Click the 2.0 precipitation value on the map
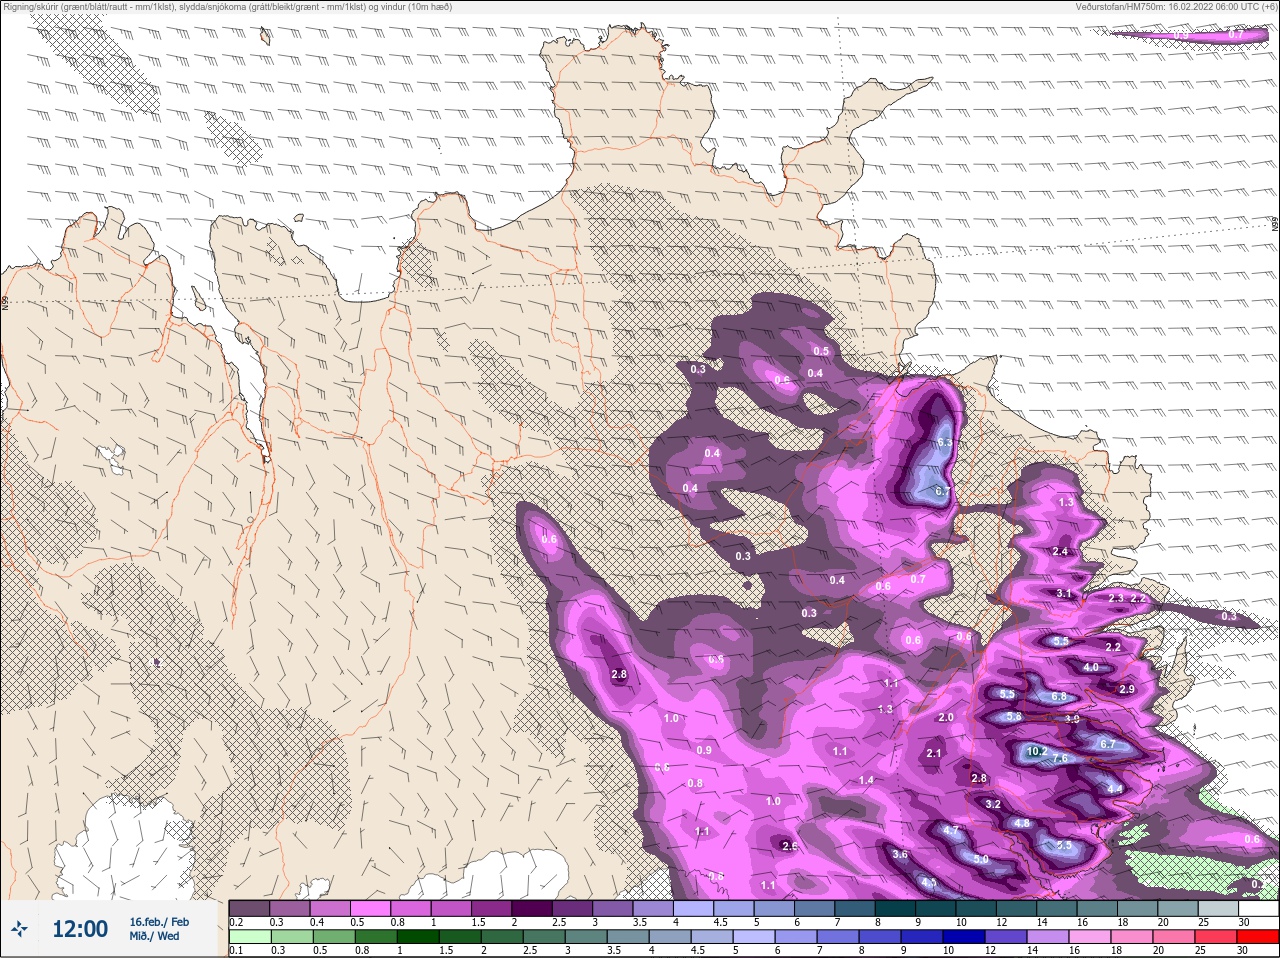The height and width of the screenshot is (958, 1280). click(946, 717)
